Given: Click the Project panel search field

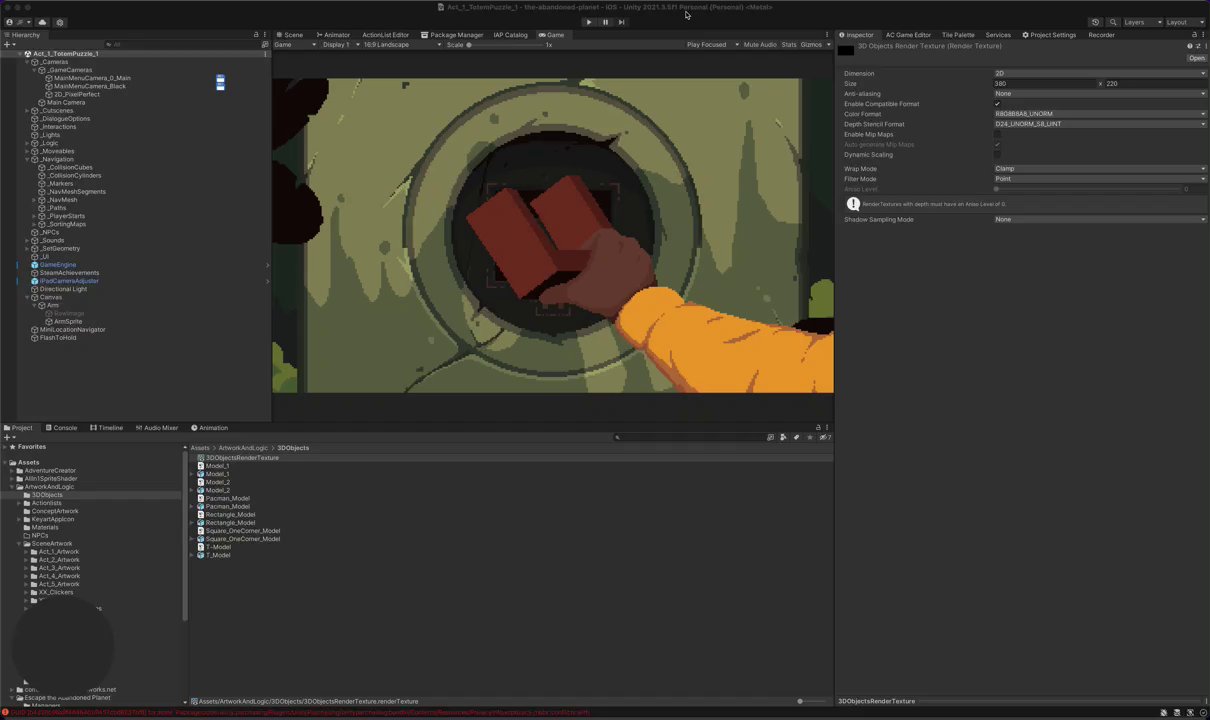Looking at the screenshot, I should coord(688,437).
